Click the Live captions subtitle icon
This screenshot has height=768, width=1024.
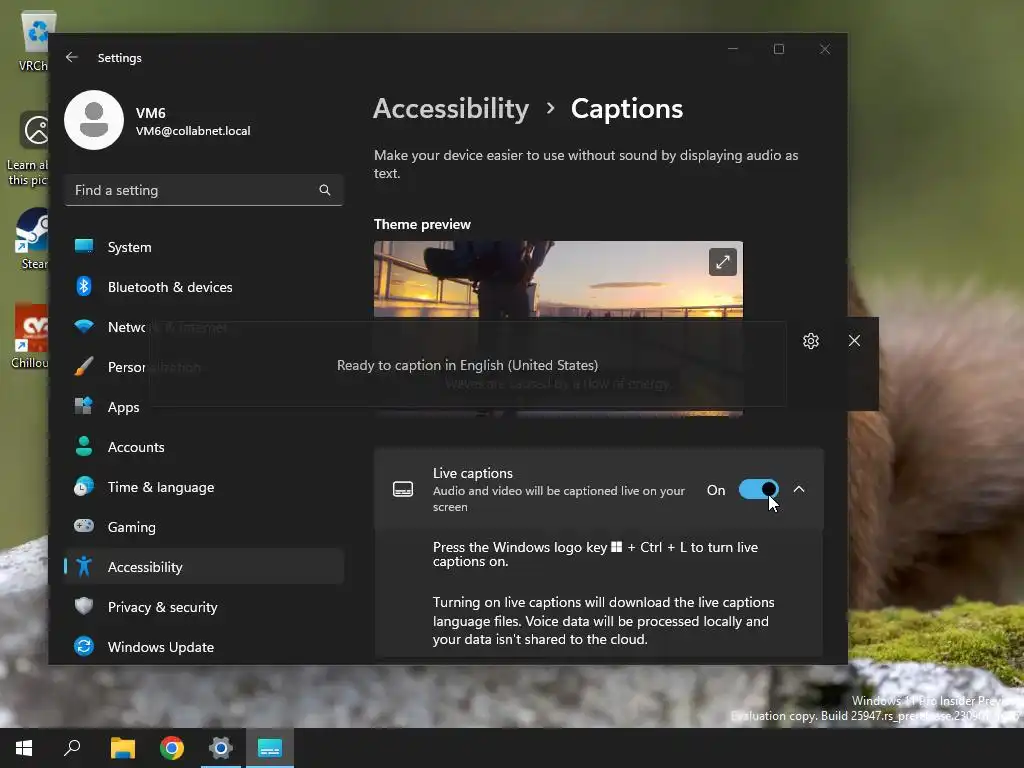tap(403, 489)
